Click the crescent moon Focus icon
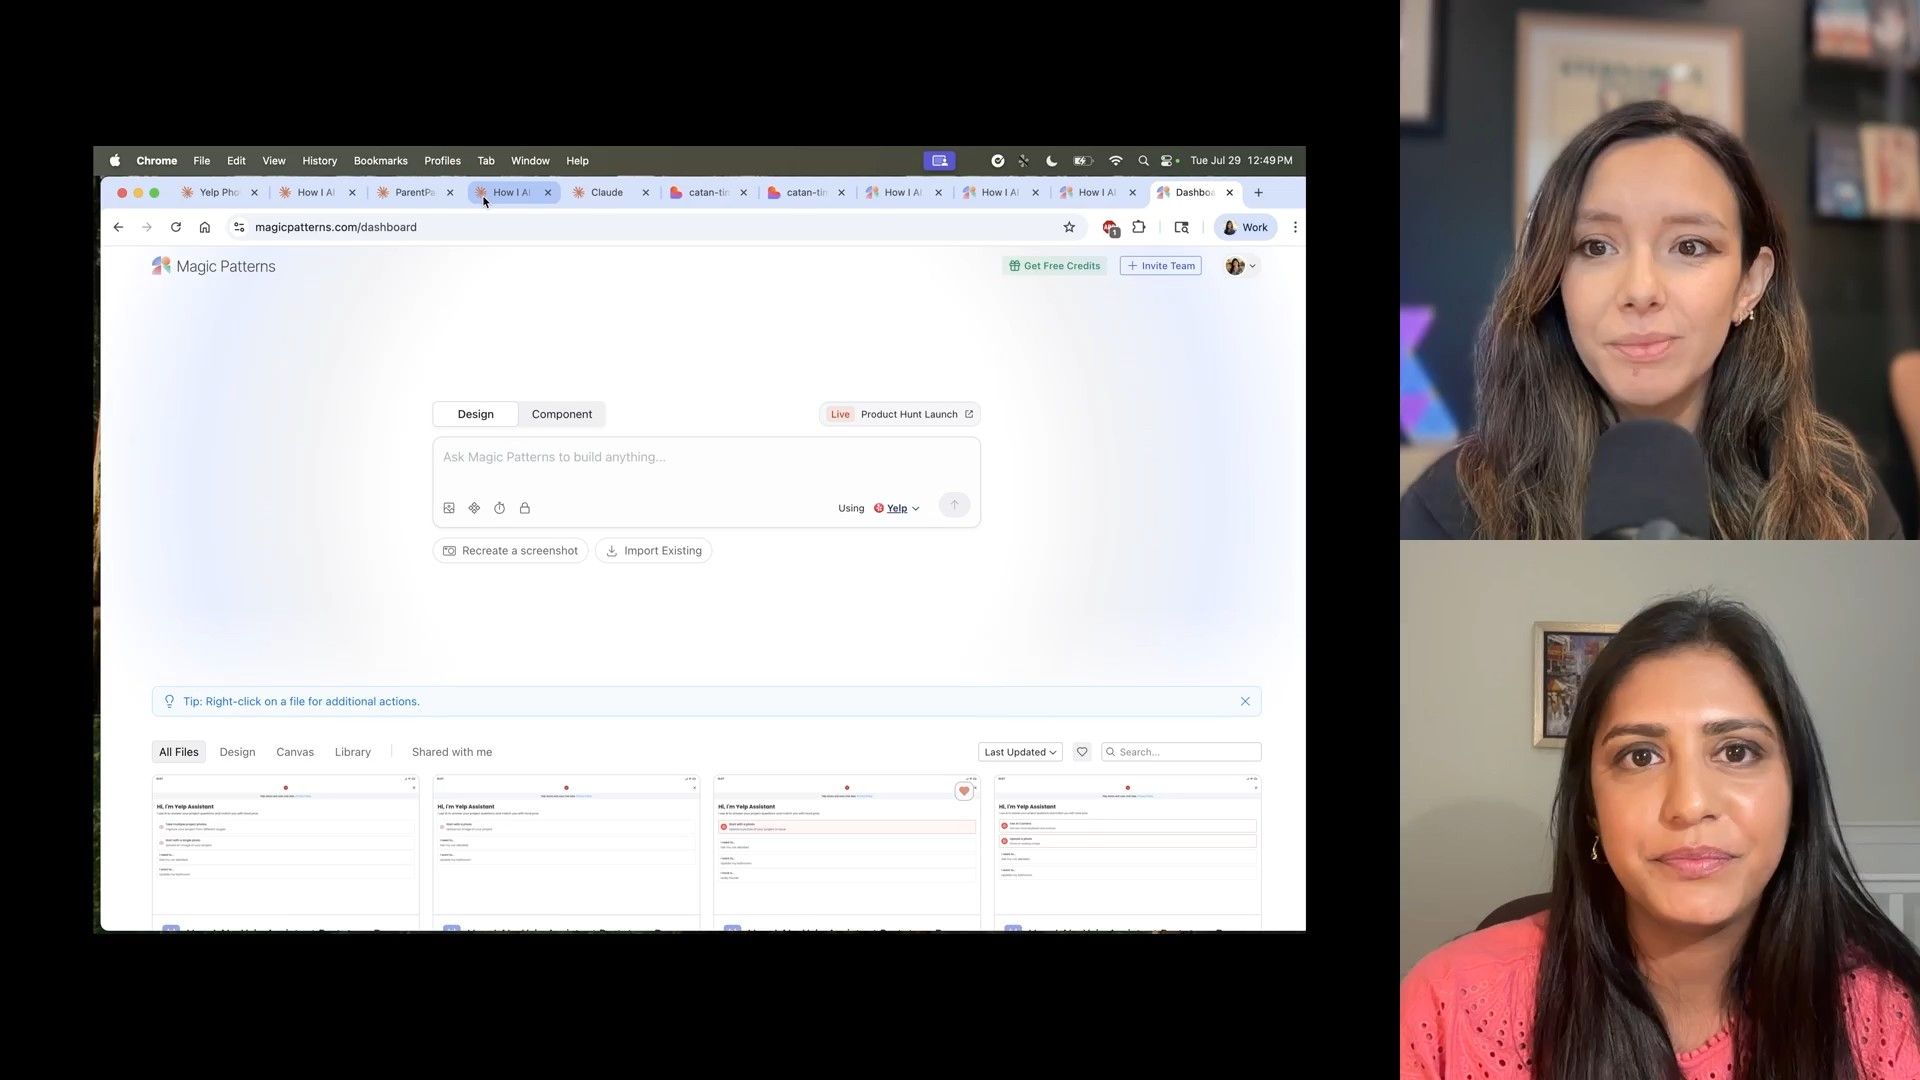This screenshot has width=1920, height=1080. pyautogui.click(x=1051, y=160)
